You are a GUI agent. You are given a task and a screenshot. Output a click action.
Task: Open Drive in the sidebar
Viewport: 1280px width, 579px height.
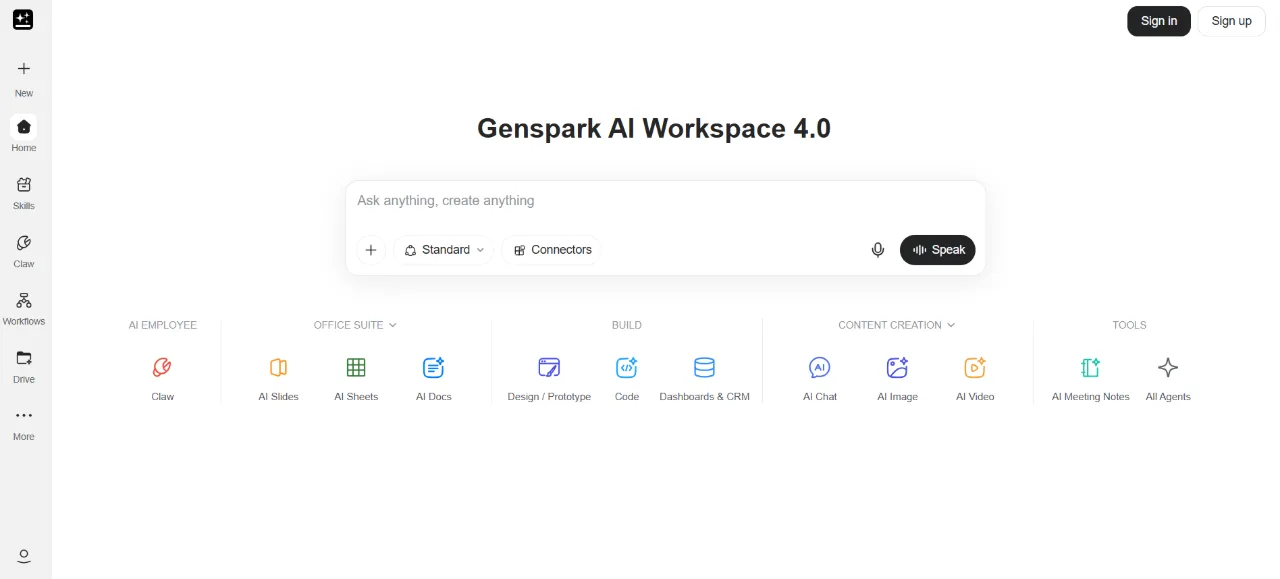tap(24, 365)
